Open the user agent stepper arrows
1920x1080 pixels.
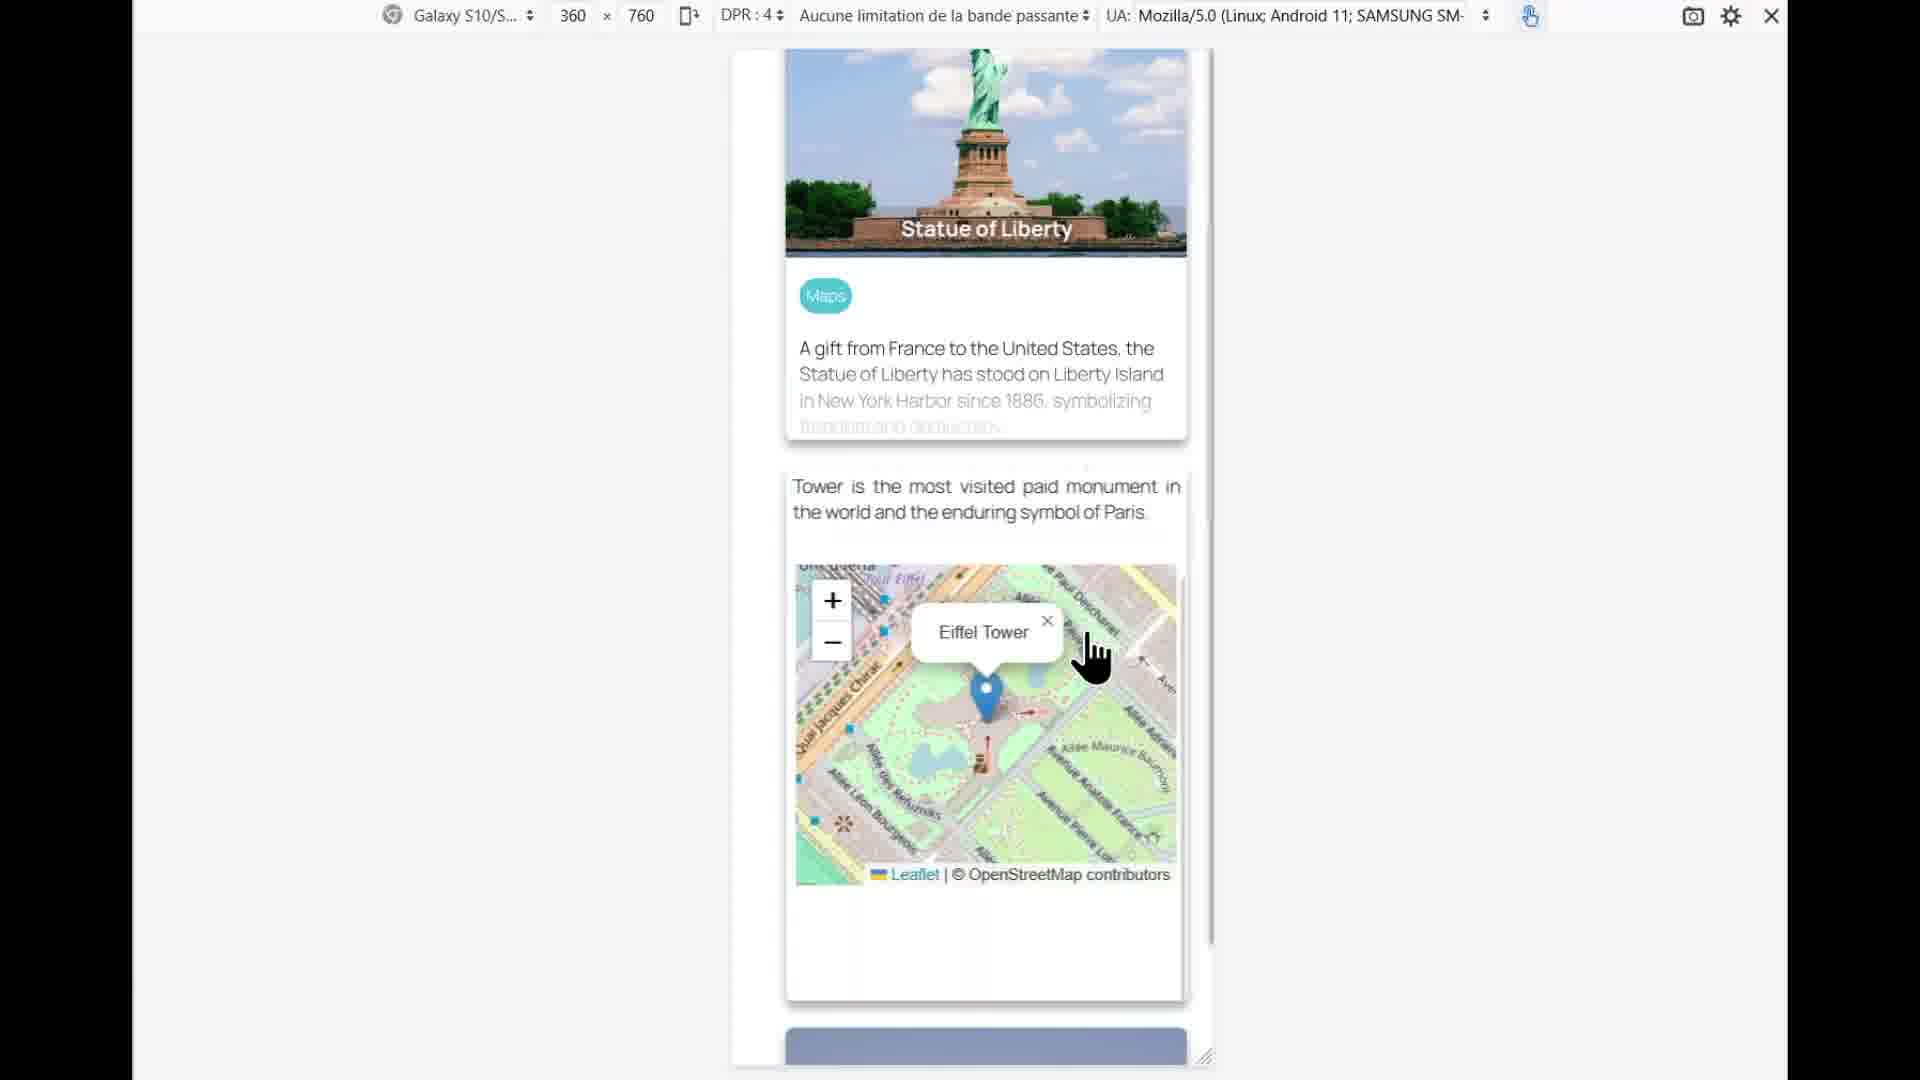(1486, 16)
